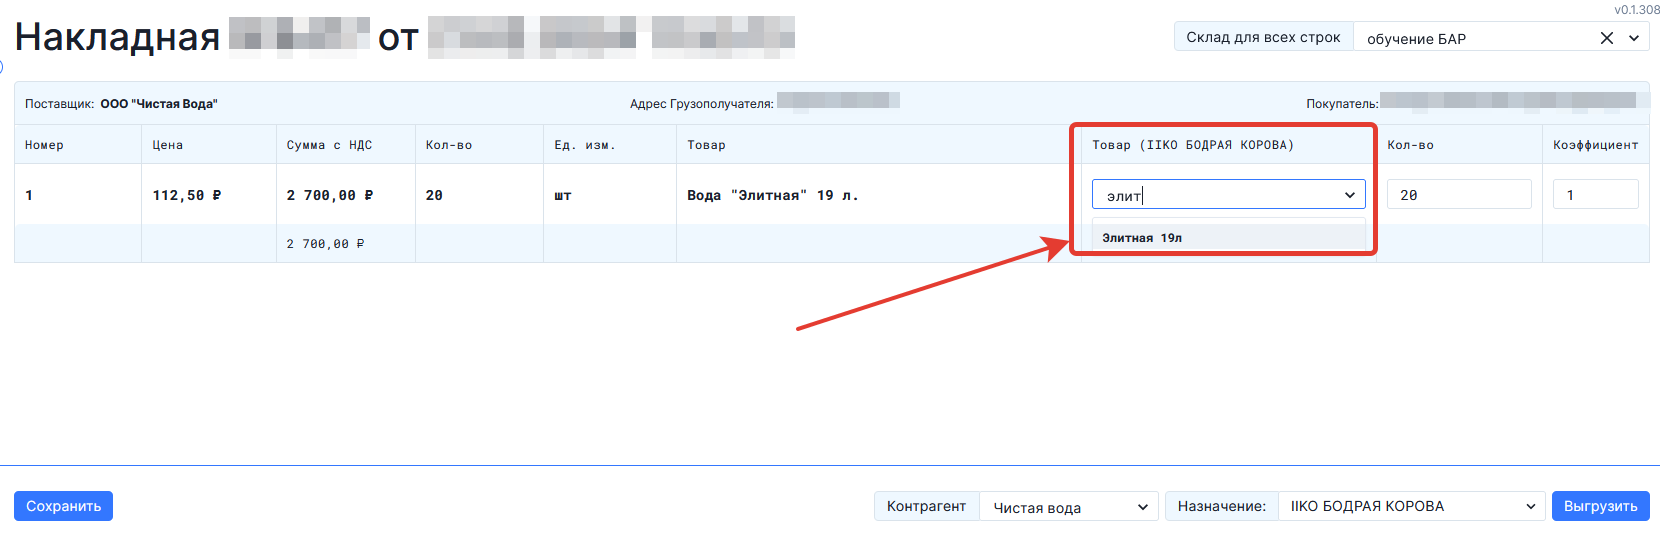Click the product search field with 'элит'
Image resolution: width=1660 pixels, height=542 pixels.
pyautogui.click(x=1215, y=195)
